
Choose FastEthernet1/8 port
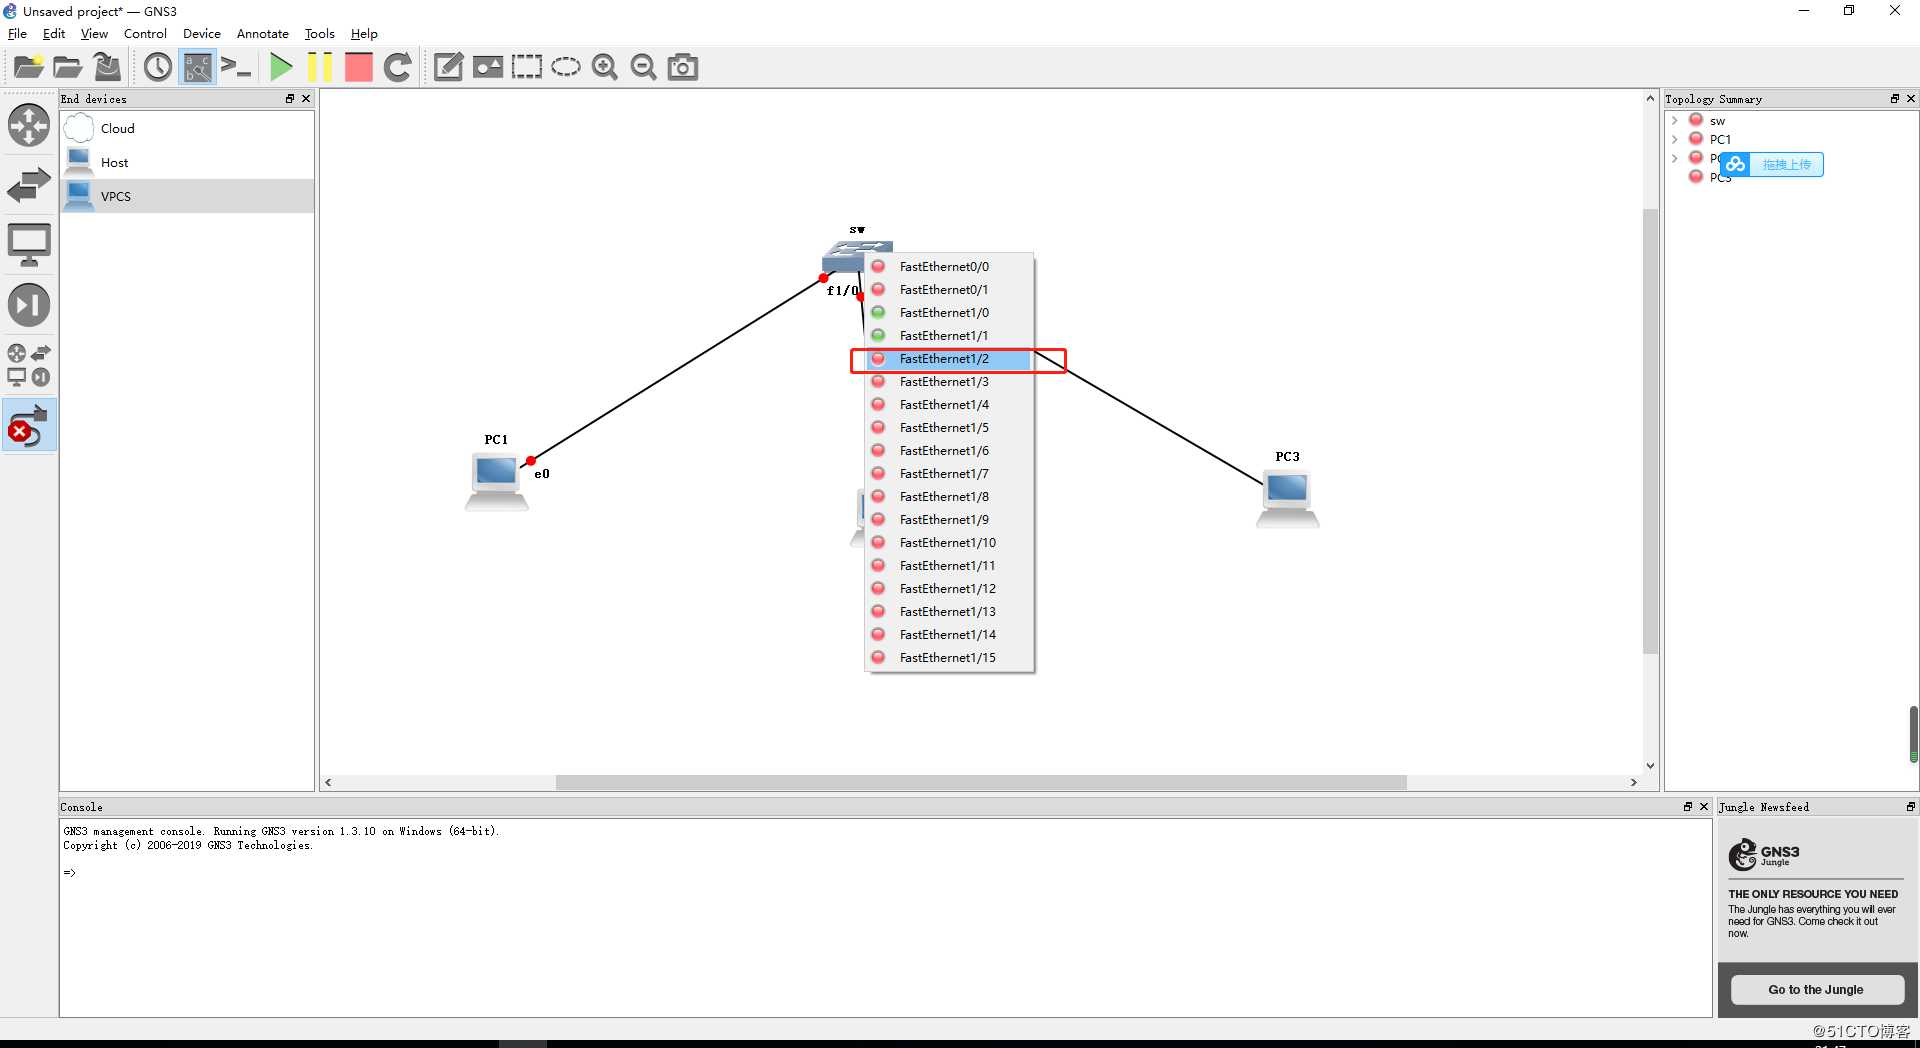[949, 496]
